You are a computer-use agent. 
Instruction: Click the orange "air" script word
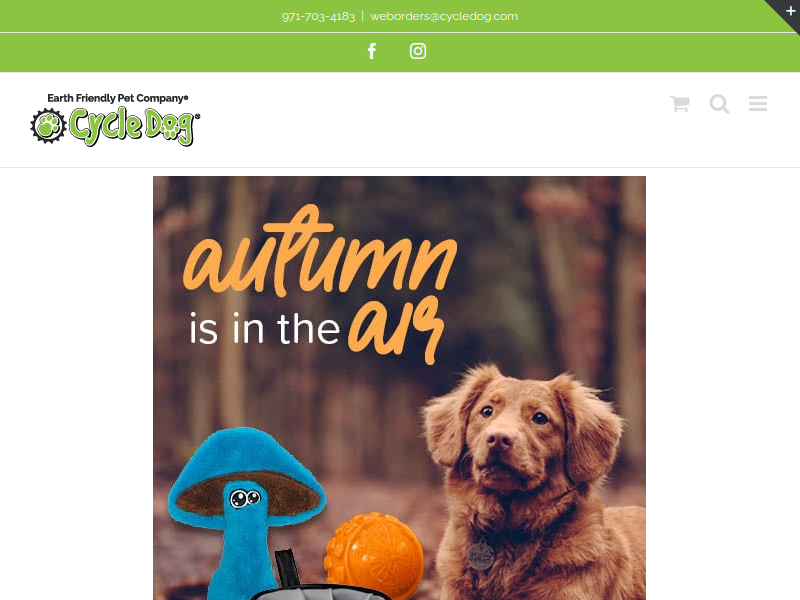[x=395, y=330]
